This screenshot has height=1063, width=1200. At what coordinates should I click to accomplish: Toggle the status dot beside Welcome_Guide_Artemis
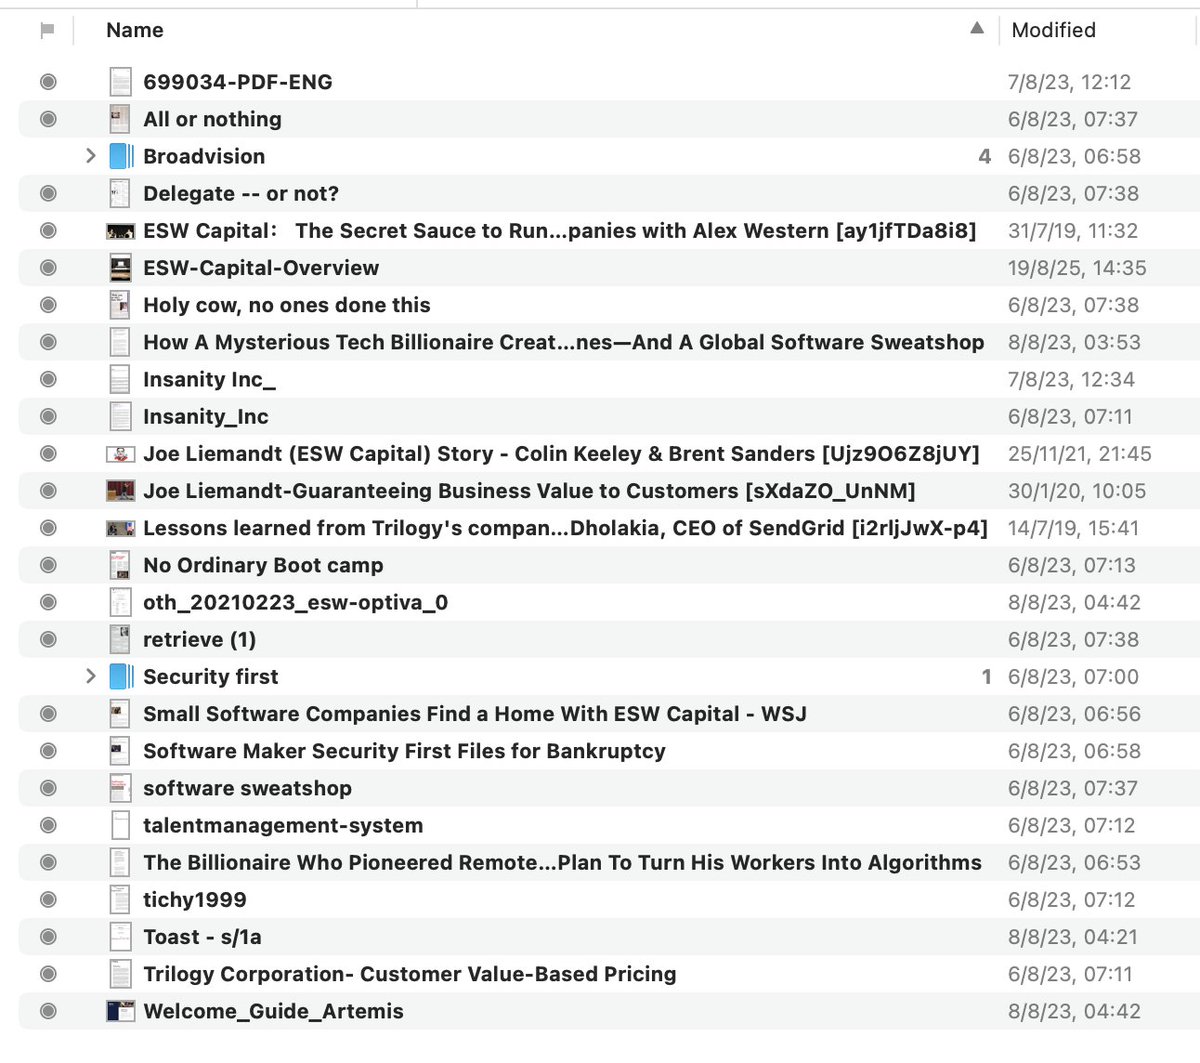[x=48, y=1011]
